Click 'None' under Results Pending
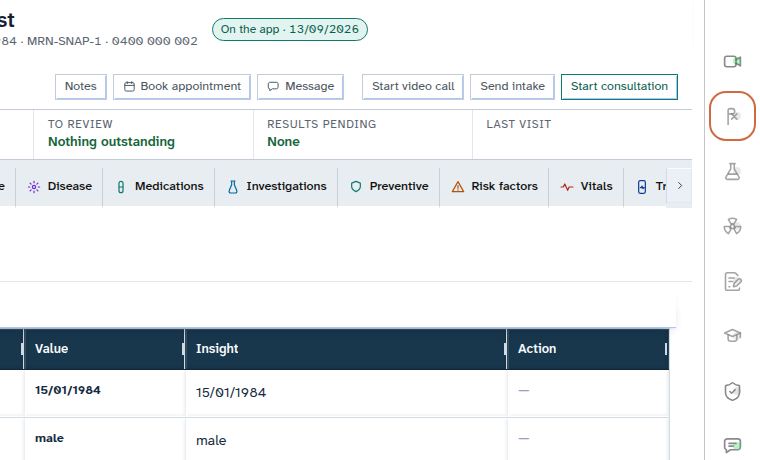This screenshot has height=460, width=760. (x=284, y=142)
